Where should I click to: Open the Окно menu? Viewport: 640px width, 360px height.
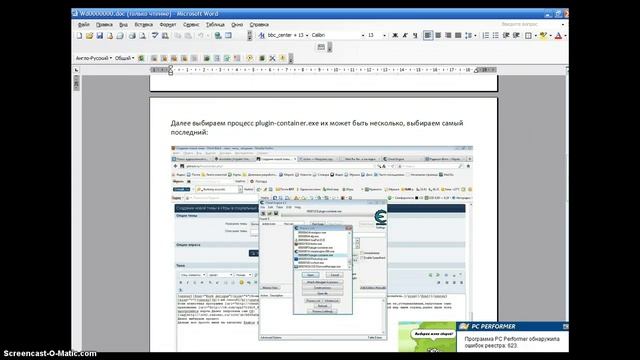237,24
